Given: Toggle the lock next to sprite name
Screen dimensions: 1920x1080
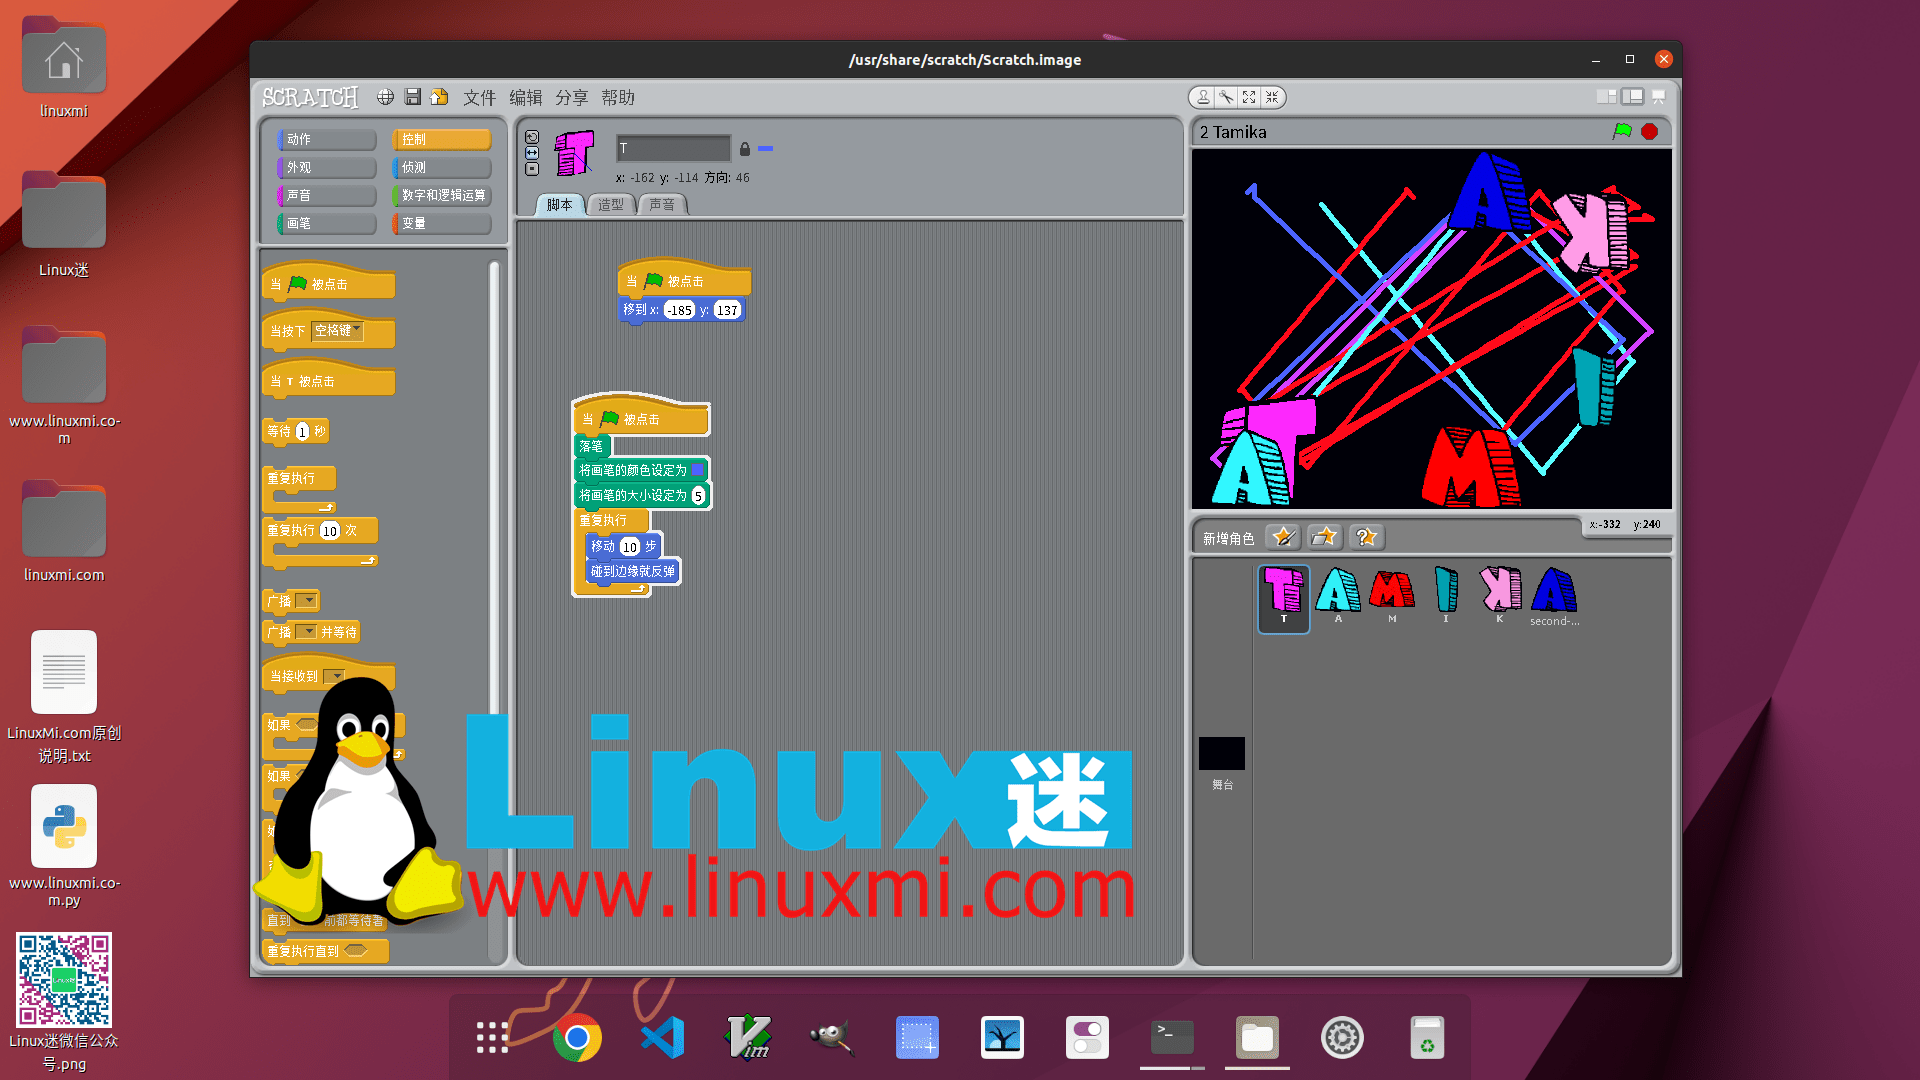Looking at the screenshot, I should [x=745, y=149].
